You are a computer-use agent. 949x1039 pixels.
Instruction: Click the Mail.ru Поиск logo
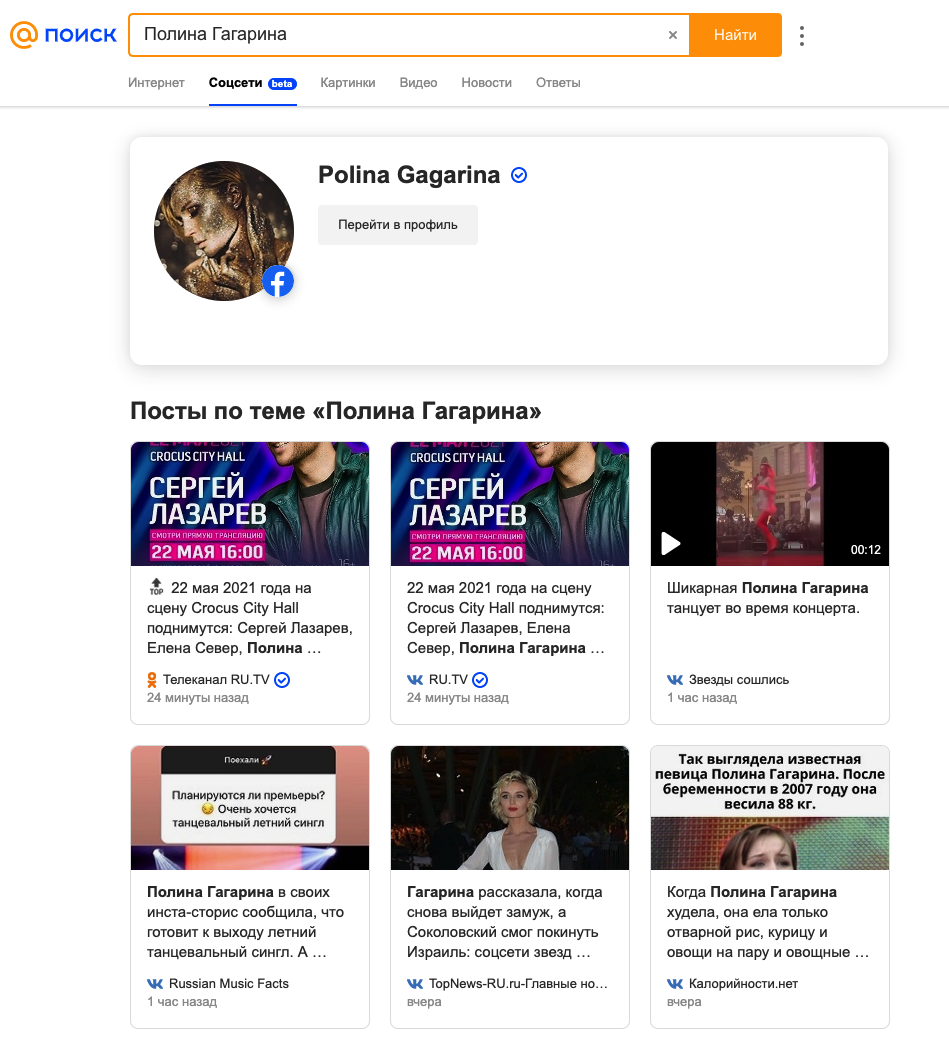[63, 34]
